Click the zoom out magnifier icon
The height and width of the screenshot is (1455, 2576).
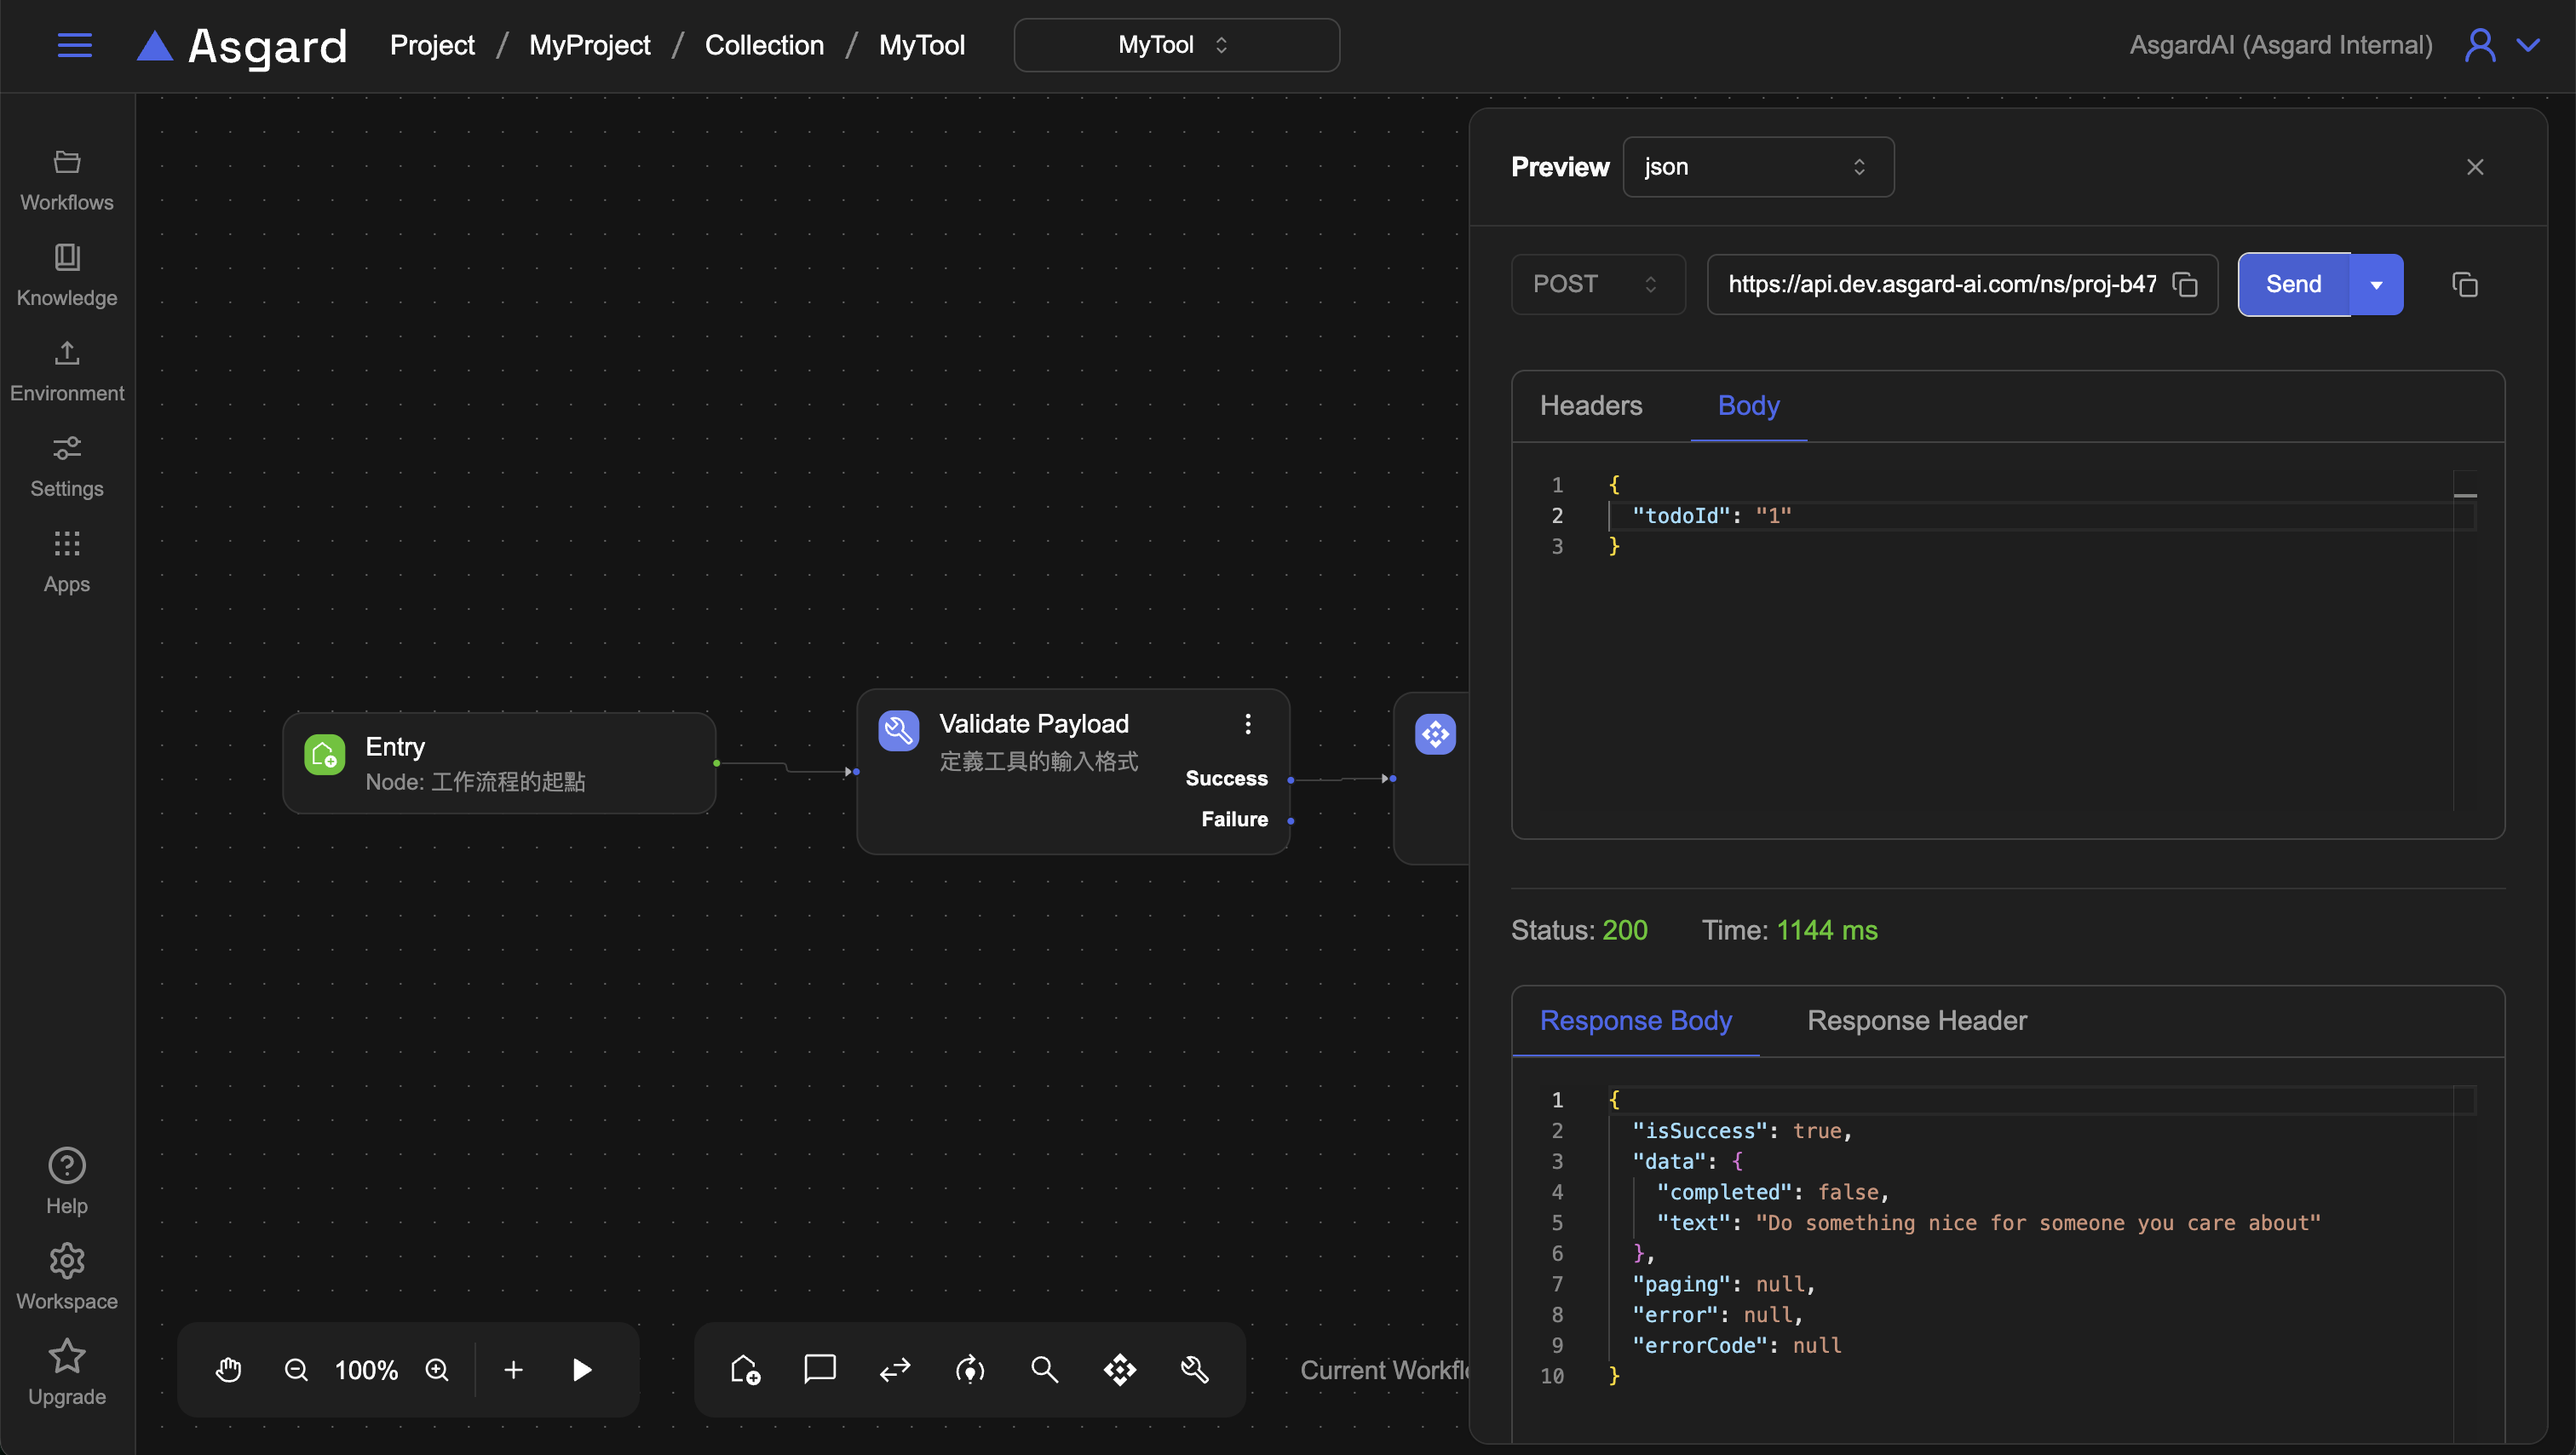pyautogui.click(x=296, y=1369)
